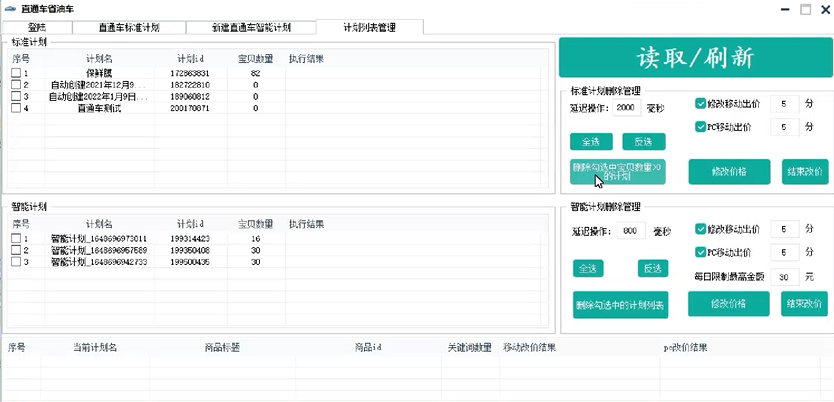The image size is (834, 402).
Task: Click 删除勾选中的计划列表 button
Action: tap(619, 304)
